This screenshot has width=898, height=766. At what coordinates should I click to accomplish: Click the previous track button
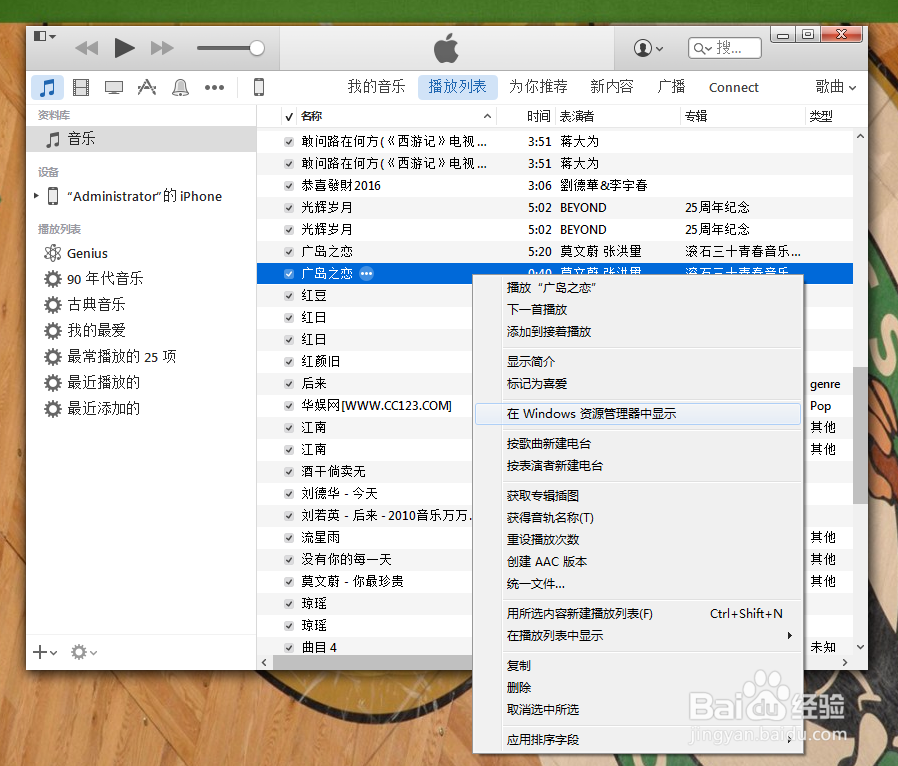(86, 48)
